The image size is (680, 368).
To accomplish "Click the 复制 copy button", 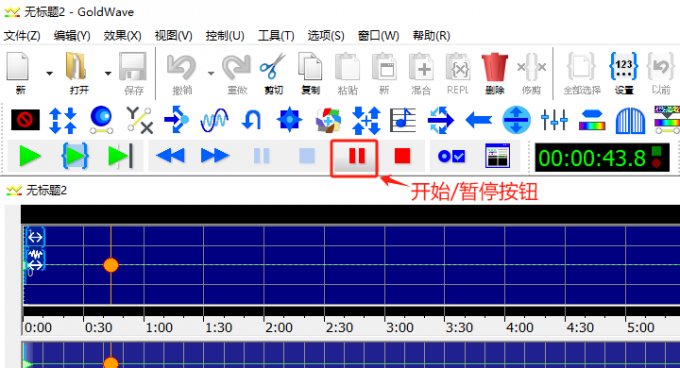I will click(311, 73).
